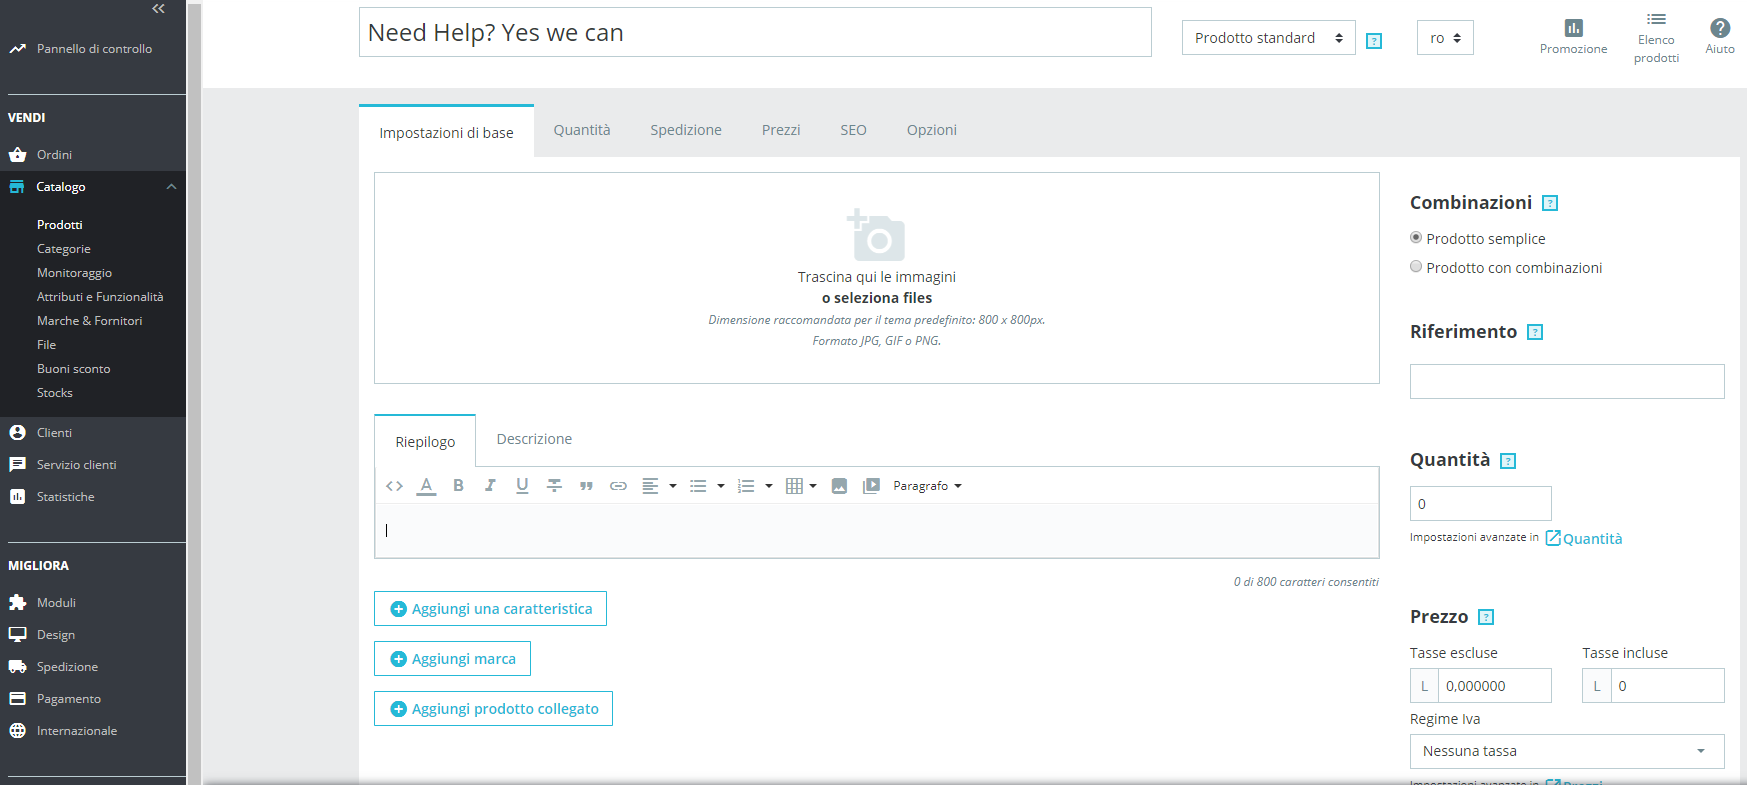The width and height of the screenshot is (1747, 785).
Task: Insert an image in editor
Action: [839, 486]
